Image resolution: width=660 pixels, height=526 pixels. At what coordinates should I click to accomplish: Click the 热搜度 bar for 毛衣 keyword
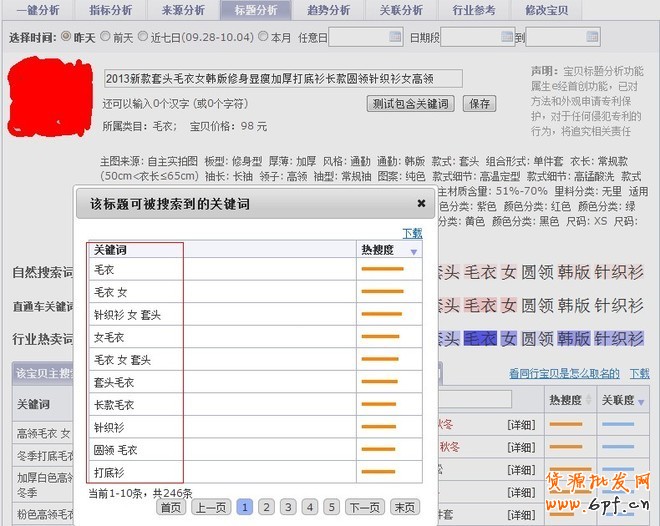coord(382,270)
